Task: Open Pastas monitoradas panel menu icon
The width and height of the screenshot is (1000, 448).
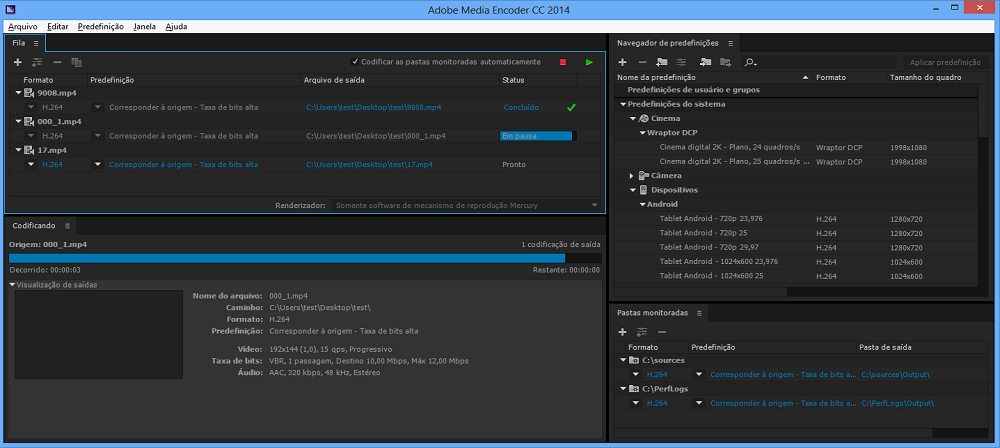Action: [x=699, y=313]
